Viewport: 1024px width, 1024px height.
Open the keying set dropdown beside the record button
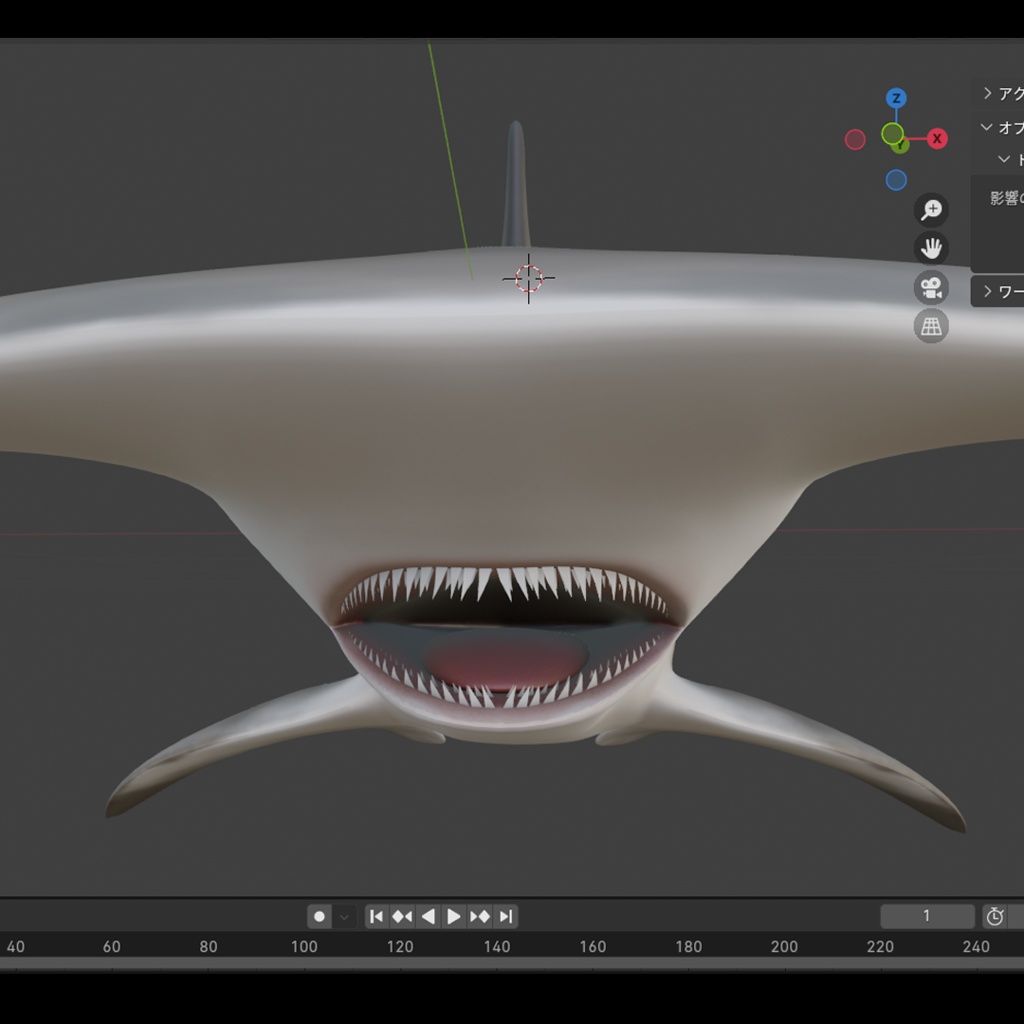coord(344,915)
